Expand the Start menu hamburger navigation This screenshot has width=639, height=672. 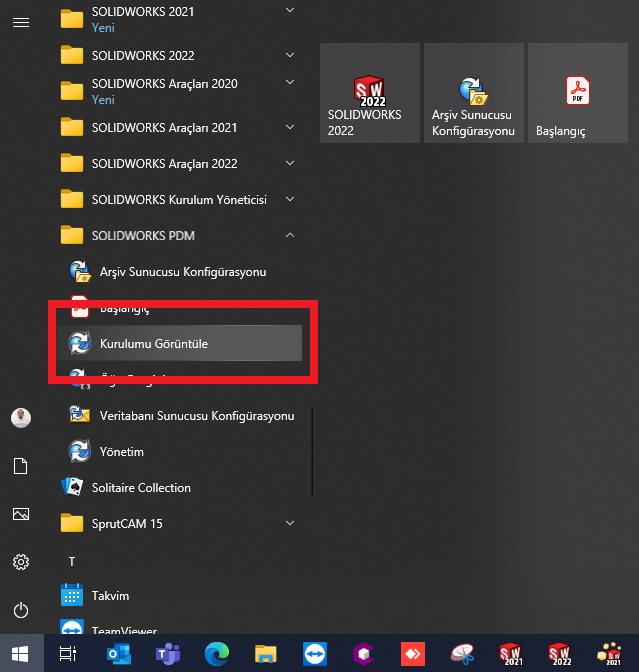coord(20,22)
